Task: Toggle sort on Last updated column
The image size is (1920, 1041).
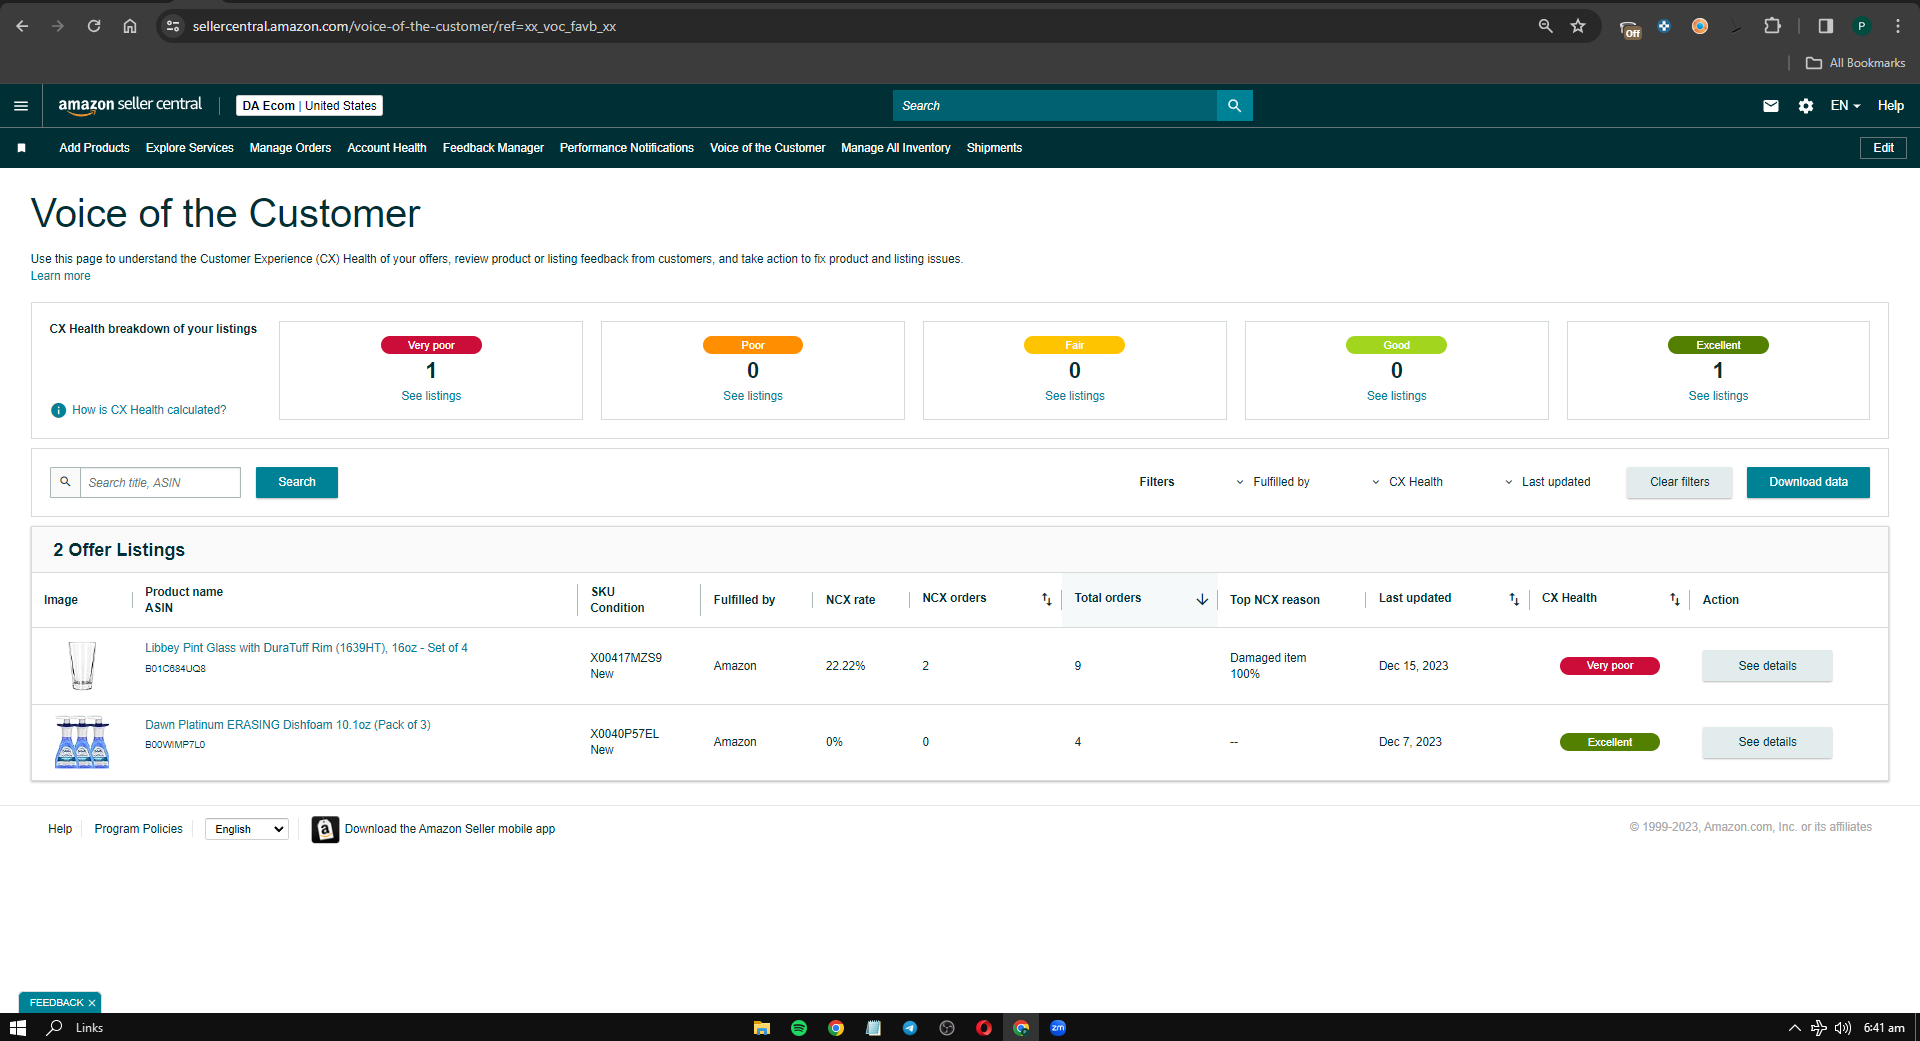Action: [1514, 599]
